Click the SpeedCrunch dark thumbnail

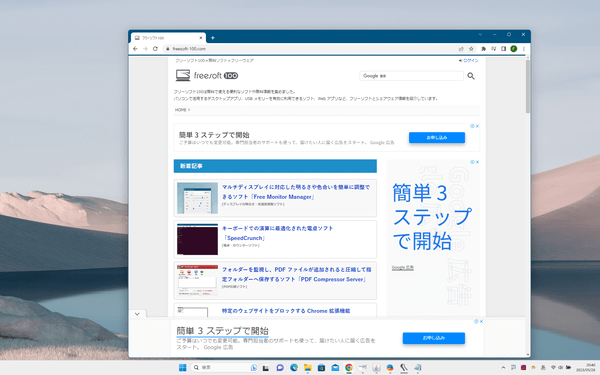pyautogui.click(x=197, y=239)
